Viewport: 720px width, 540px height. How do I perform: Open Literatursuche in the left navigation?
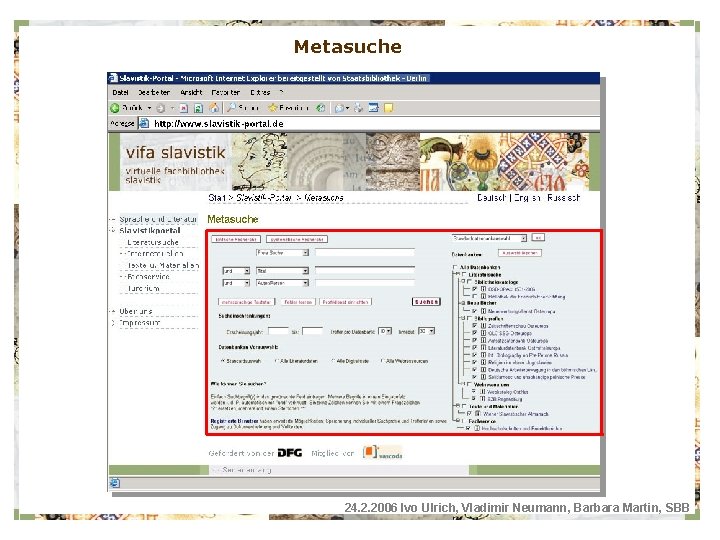[153, 242]
